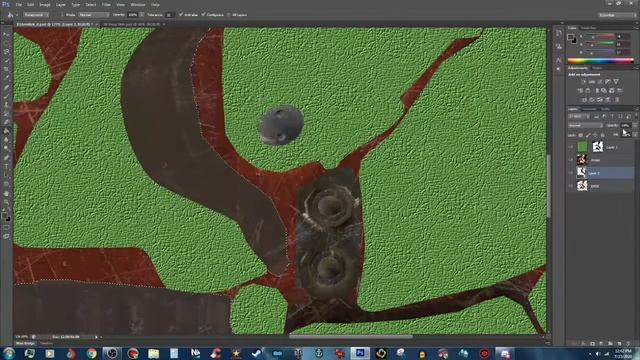640x360 pixels.
Task: Select the Crop tool
Action: (x=6, y=69)
